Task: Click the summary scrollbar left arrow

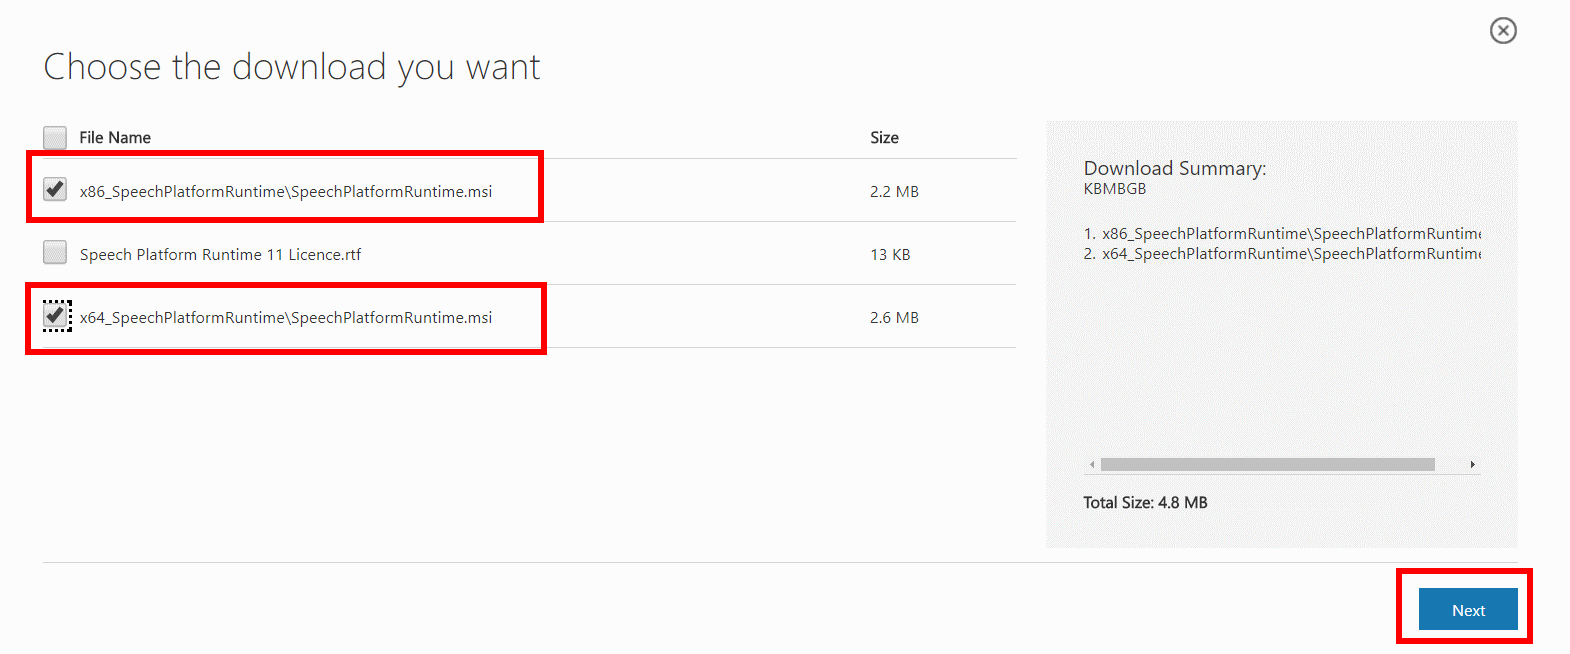Action: click(1092, 464)
